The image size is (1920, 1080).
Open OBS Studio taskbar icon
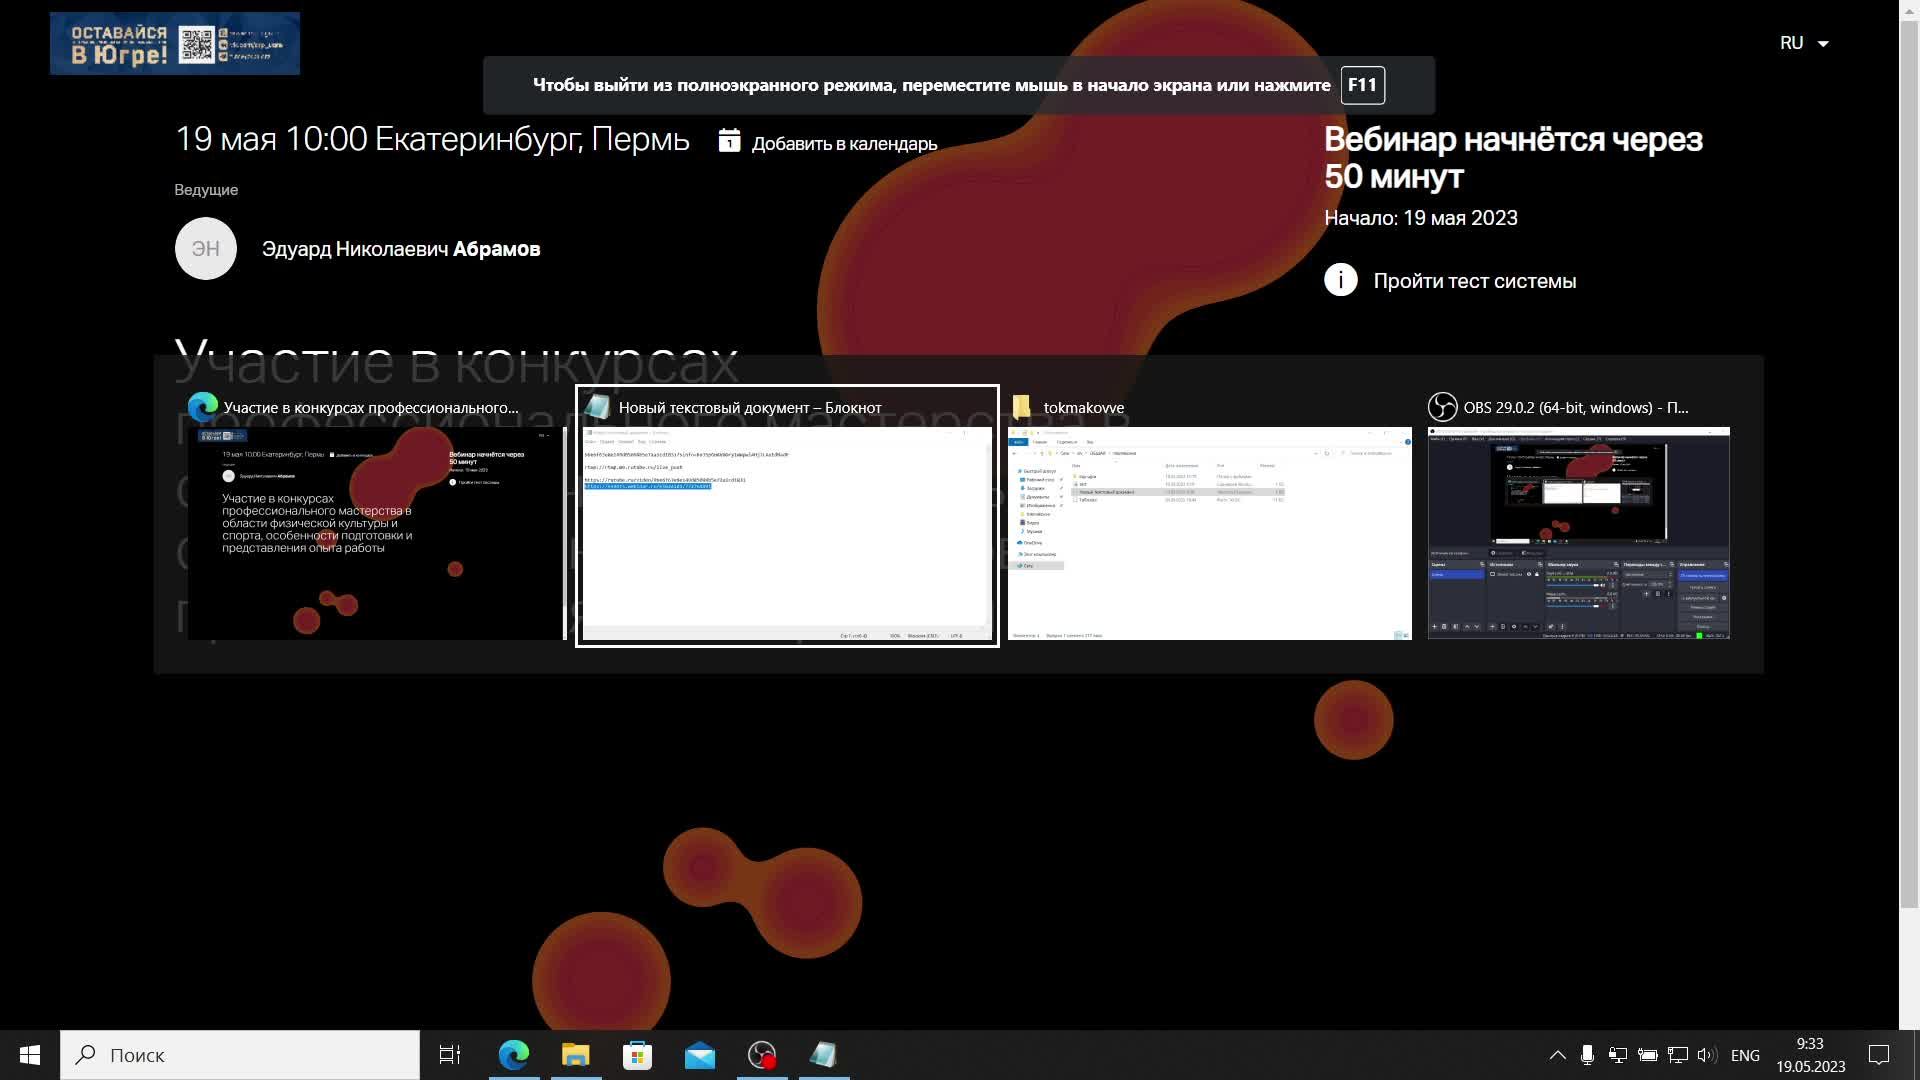pos(762,1055)
